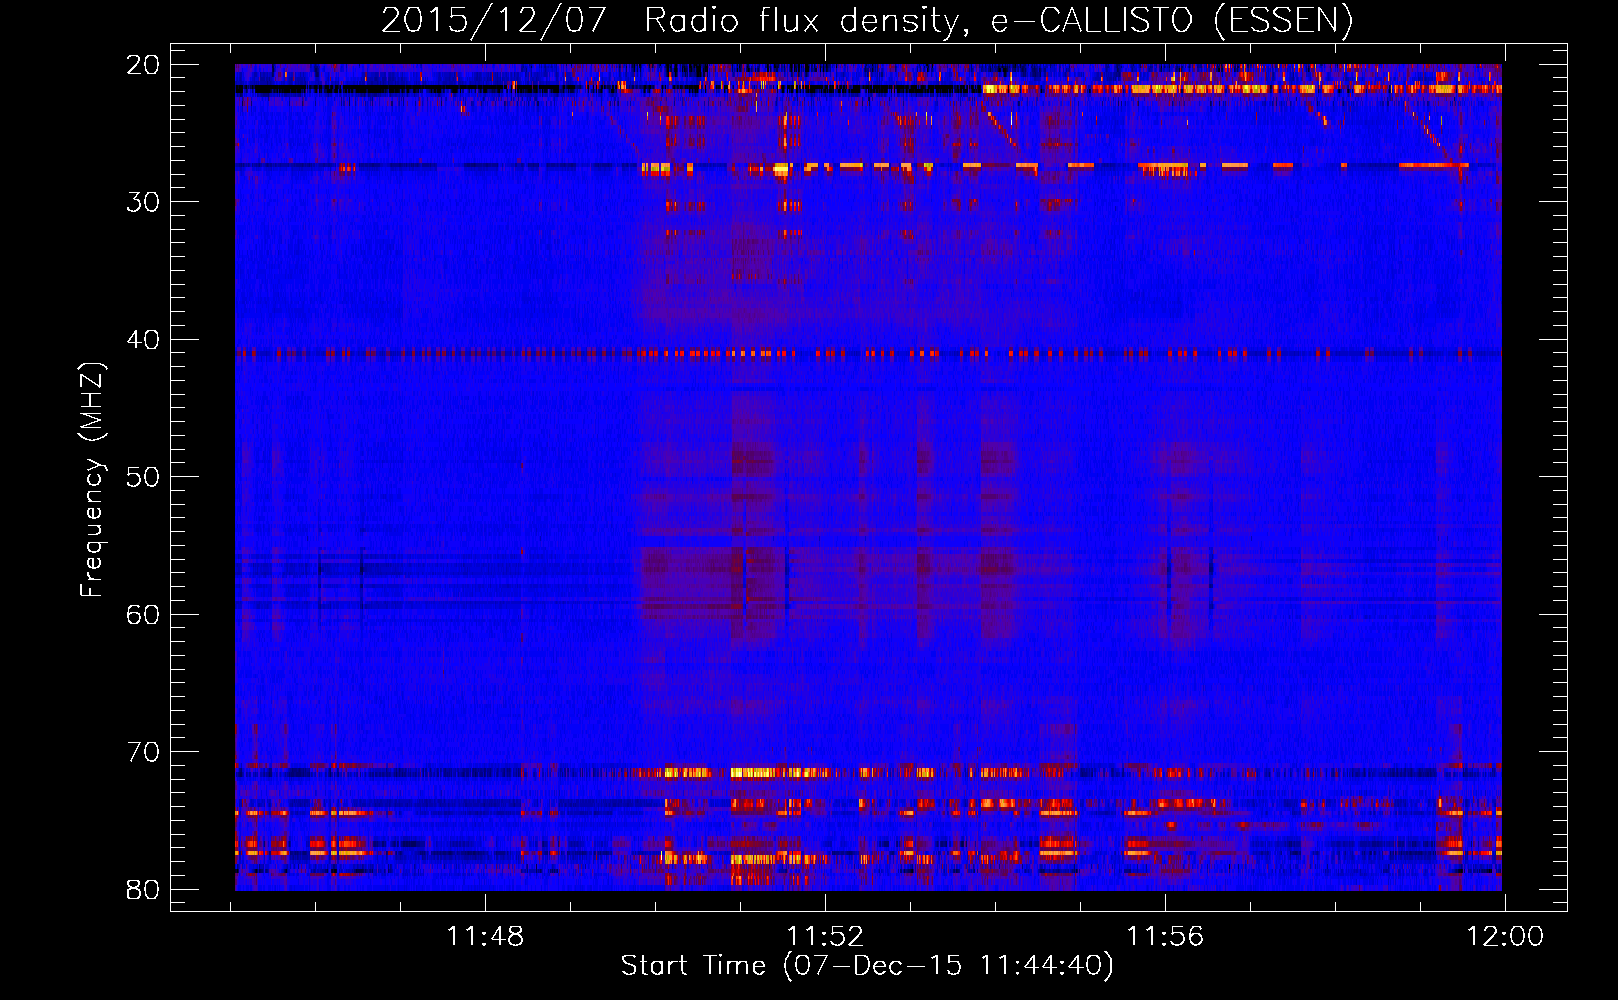Image resolution: width=1618 pixels, height=1000 pixels.
Task: Click the "Start Time (07-Dec-15 11:44:40)" axis label
Action: (867, 966)
